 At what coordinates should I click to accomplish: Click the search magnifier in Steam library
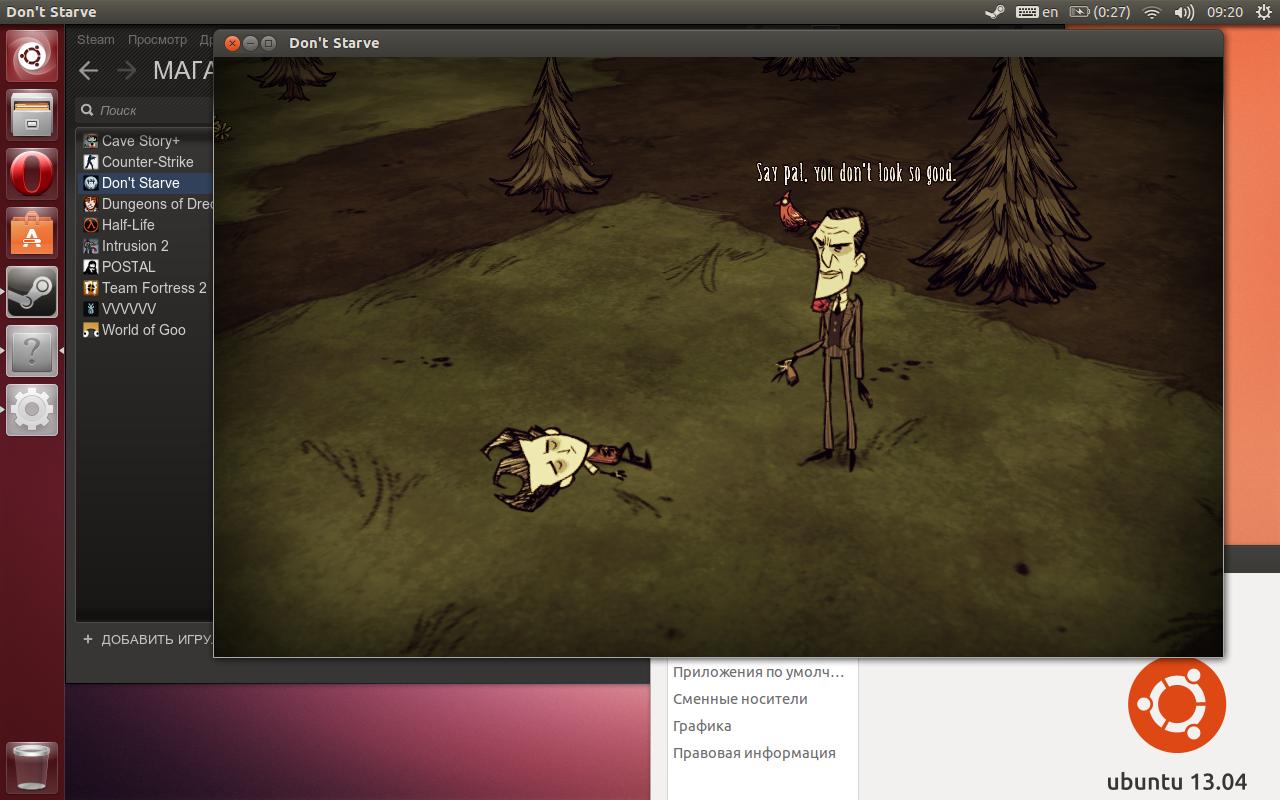[x=87, y=110]
